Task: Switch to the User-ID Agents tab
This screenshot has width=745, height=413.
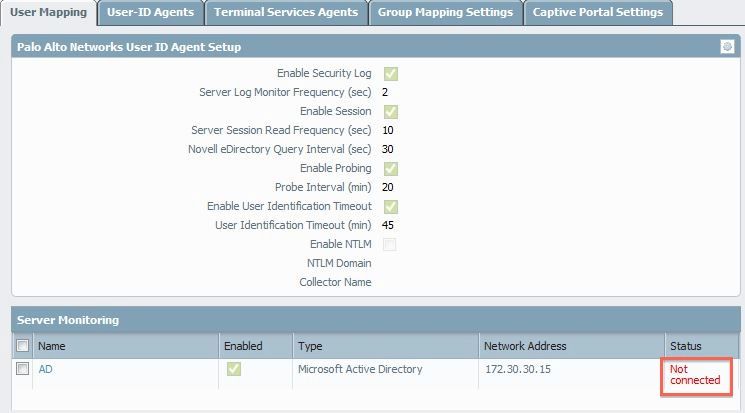Action: (151, 13)
